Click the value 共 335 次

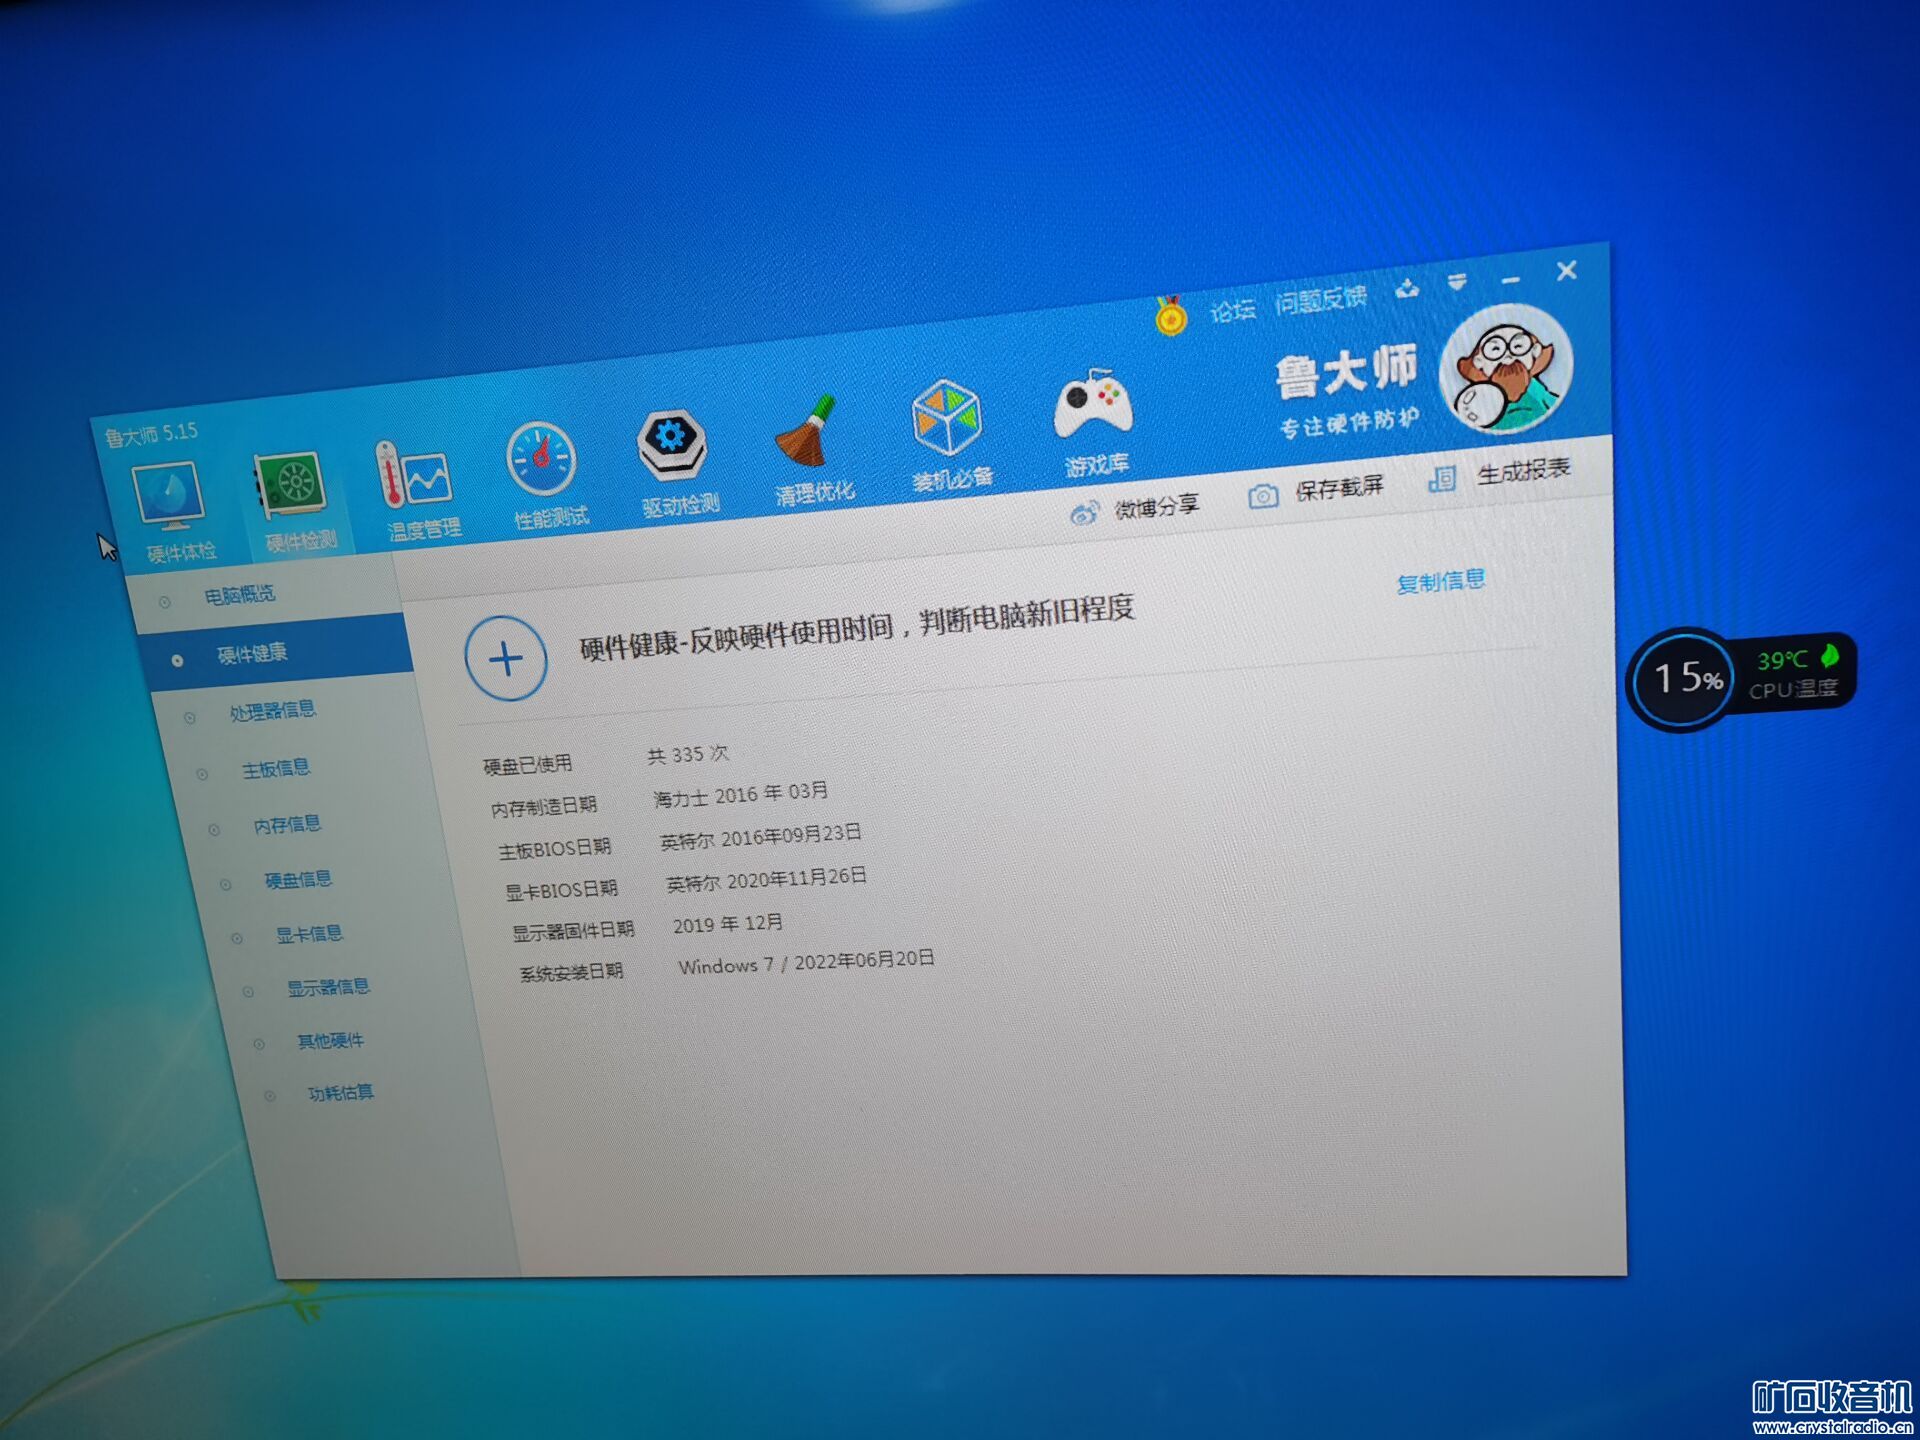coord(687,755)
